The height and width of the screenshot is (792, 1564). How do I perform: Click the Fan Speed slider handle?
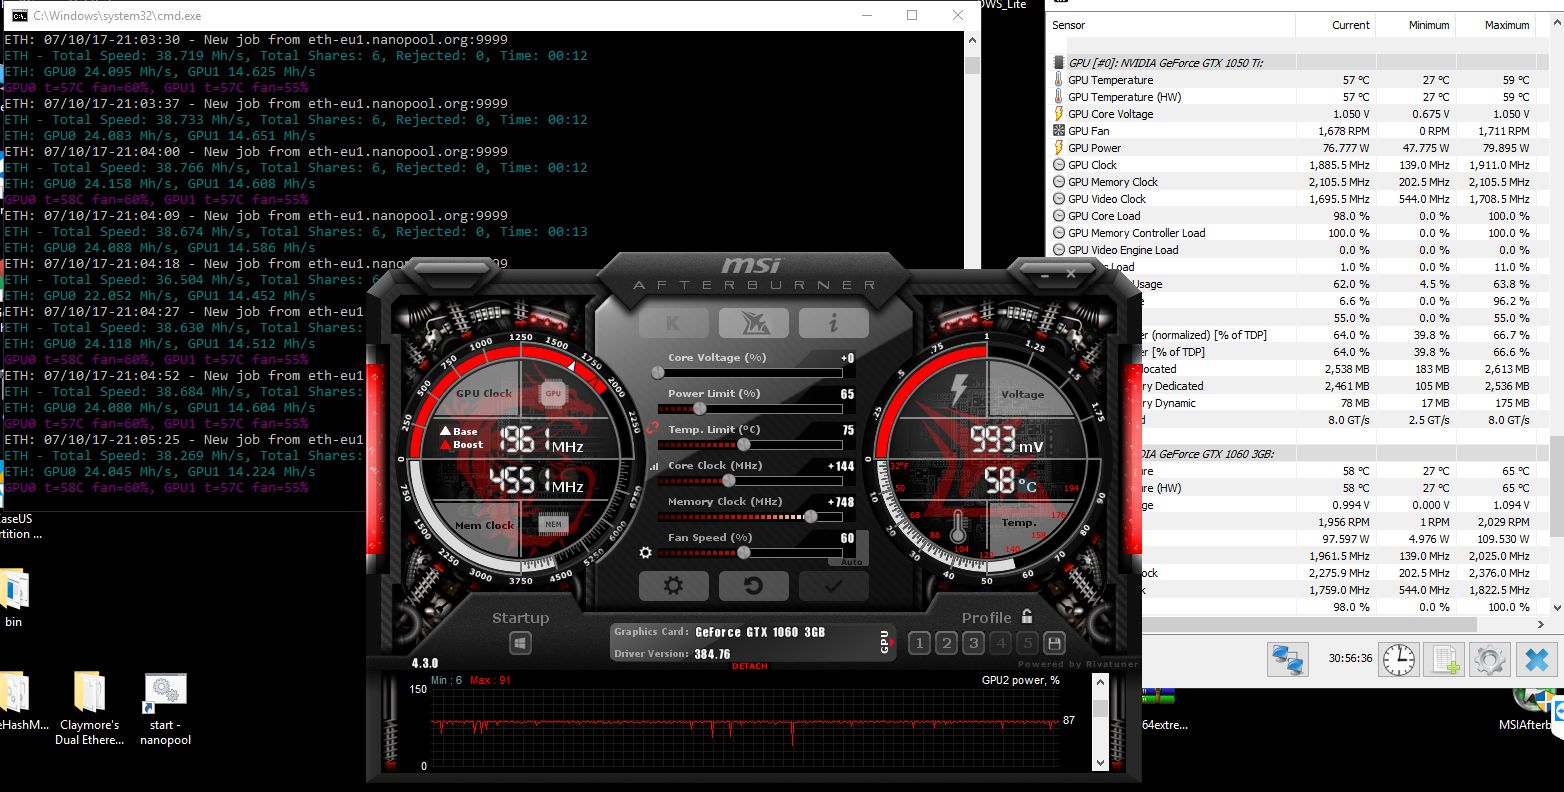tap(743, 552)
